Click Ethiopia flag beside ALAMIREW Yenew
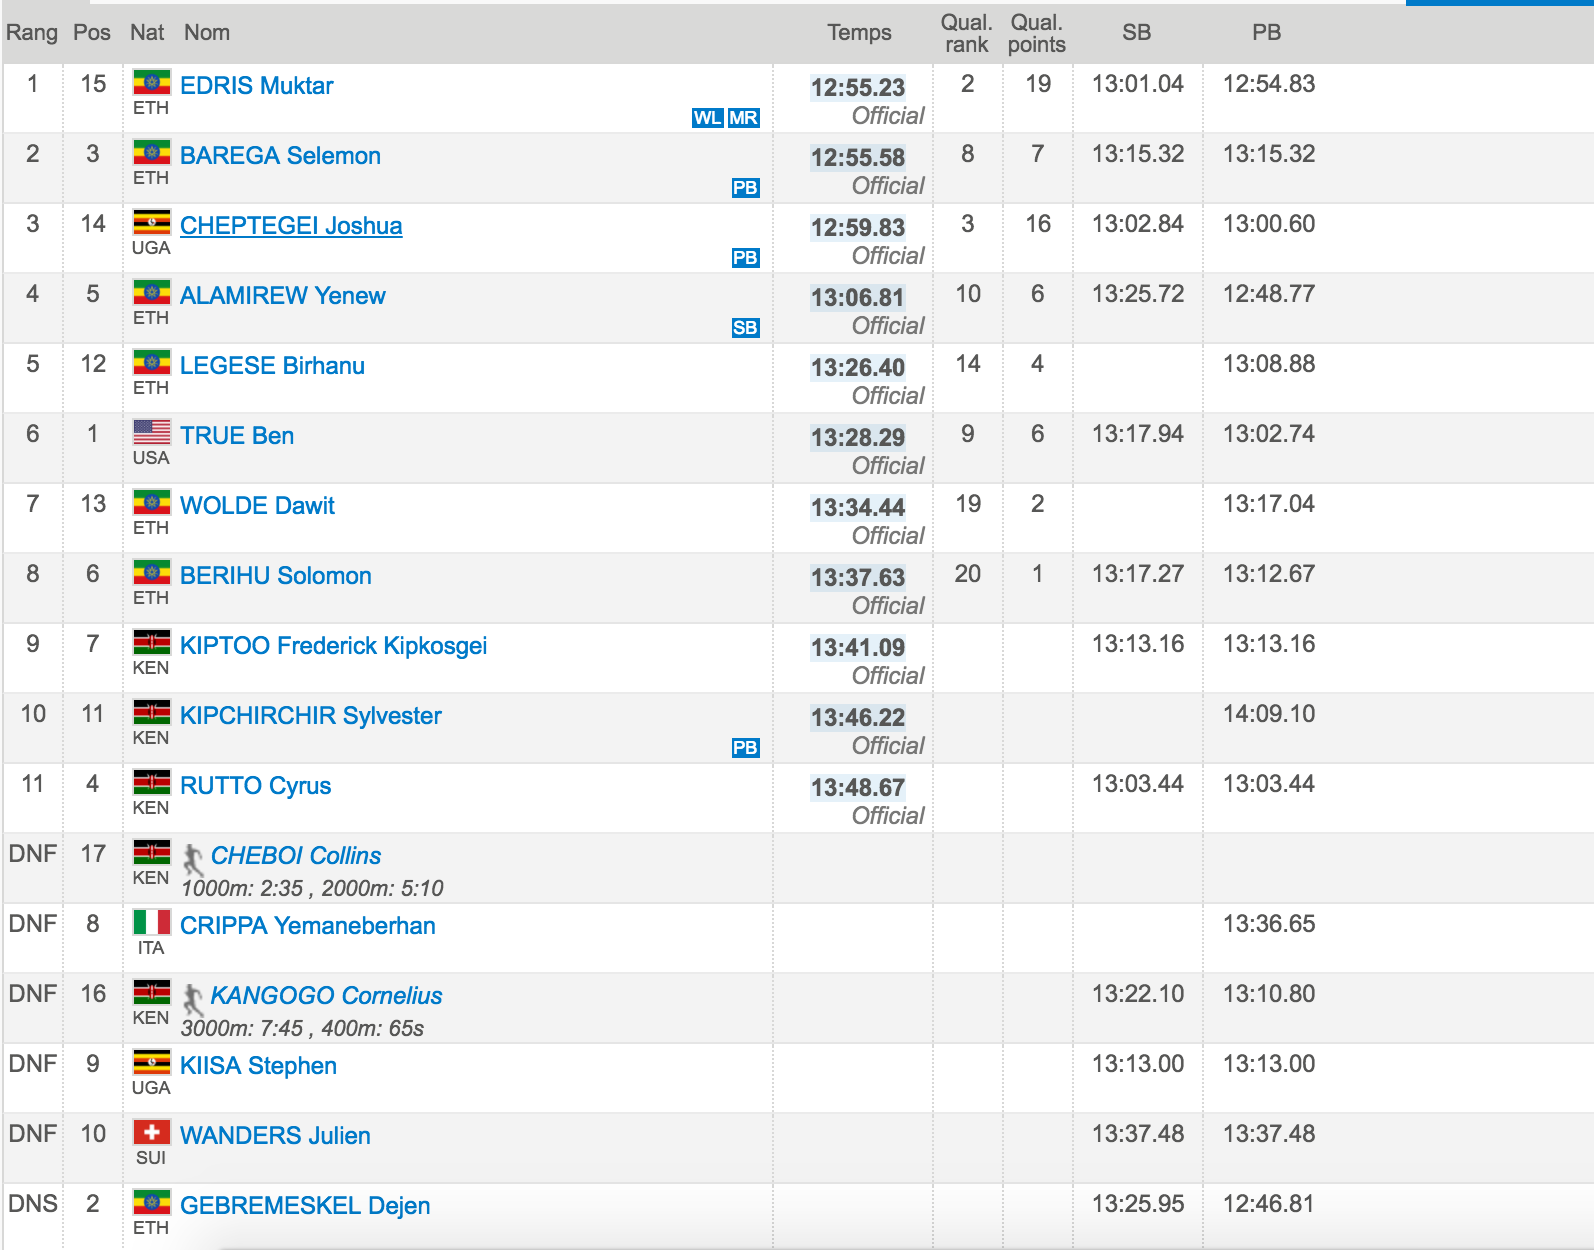The image size is (1594, 1250). click(x=152, y=292)
